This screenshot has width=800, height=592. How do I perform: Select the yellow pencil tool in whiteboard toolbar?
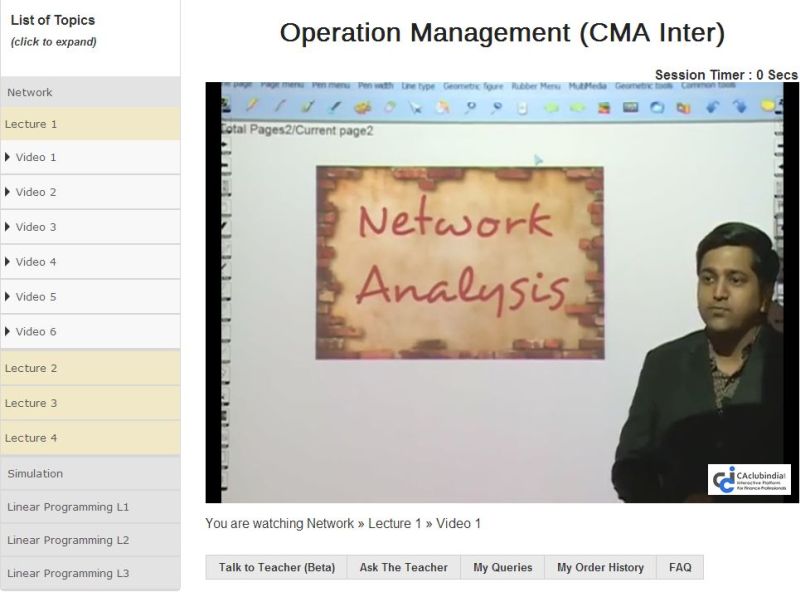pos(253,105)
